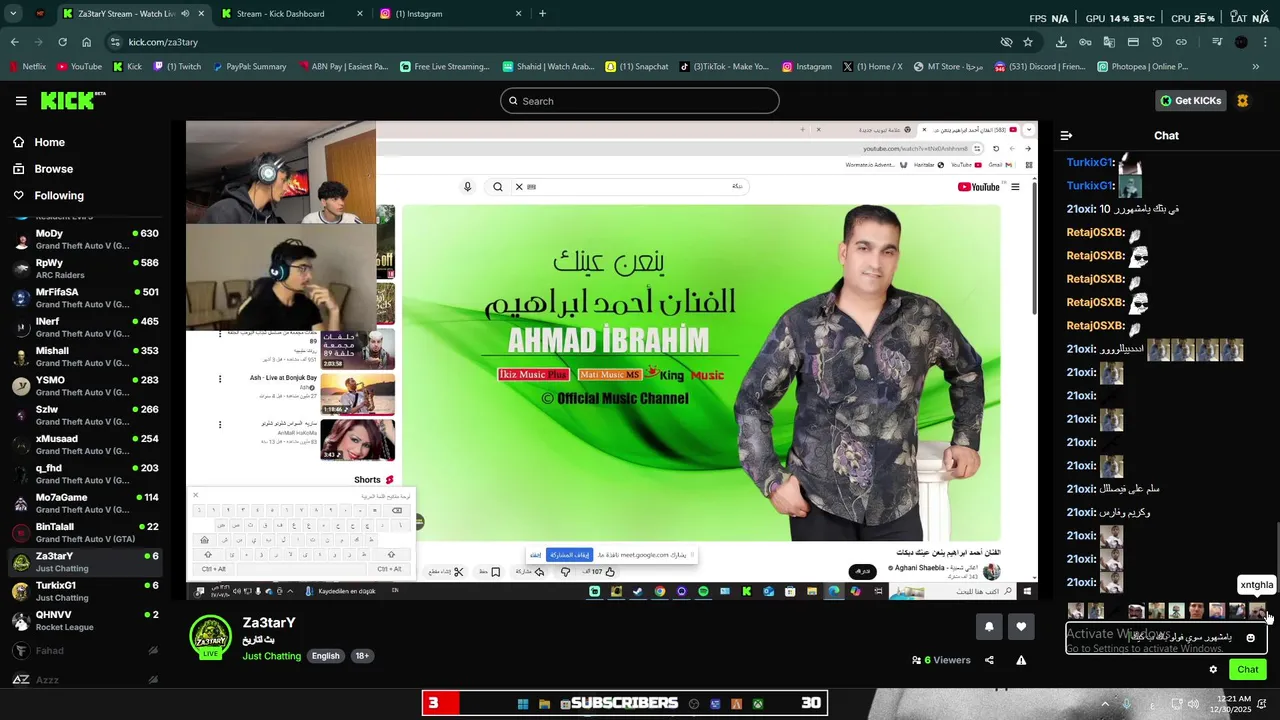This screenshot has width=1280, height=720.
Task: Open the YouTube bookmark
Action: pyautogui.click(x=79, y=67)
